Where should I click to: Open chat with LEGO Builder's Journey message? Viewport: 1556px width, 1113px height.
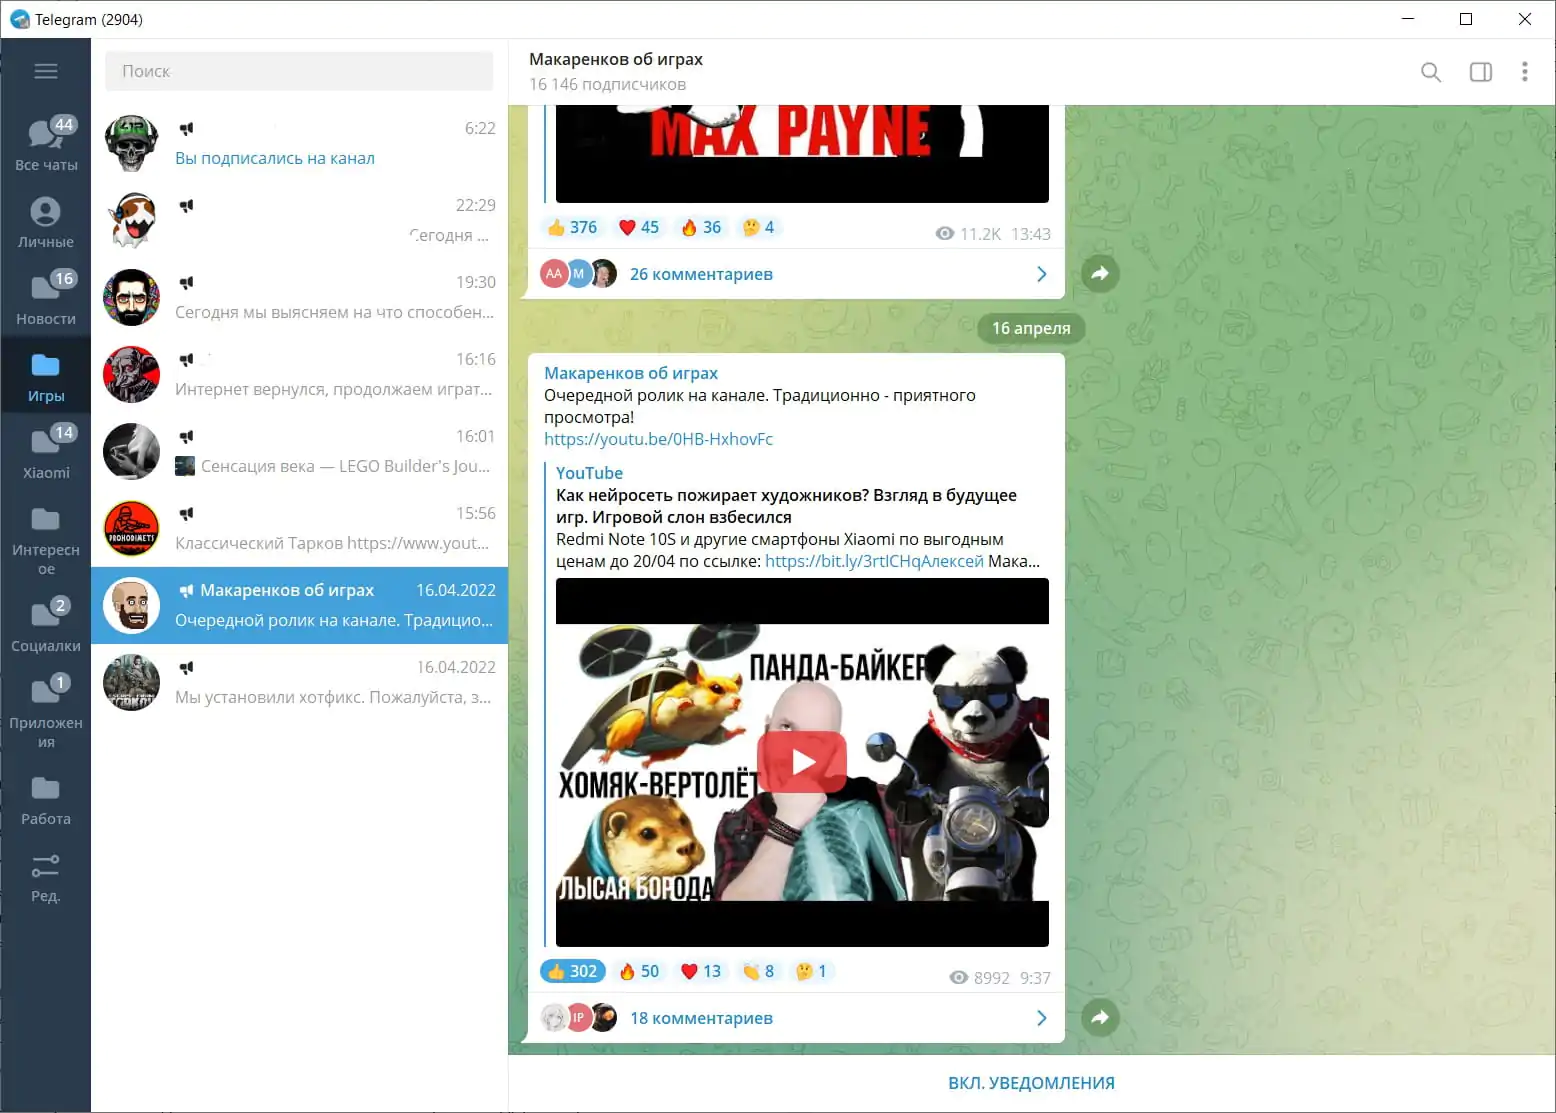point(300,451)
